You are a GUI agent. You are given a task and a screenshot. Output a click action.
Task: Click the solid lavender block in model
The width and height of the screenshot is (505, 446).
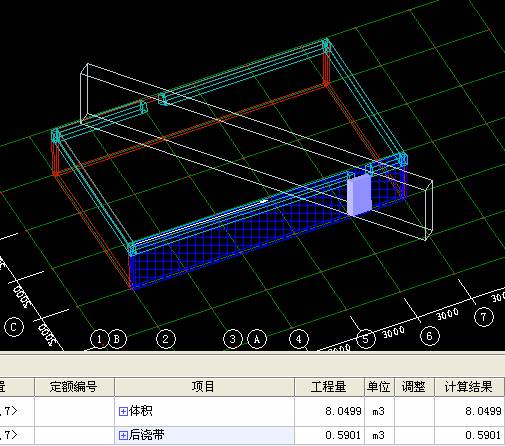point(359,194)
